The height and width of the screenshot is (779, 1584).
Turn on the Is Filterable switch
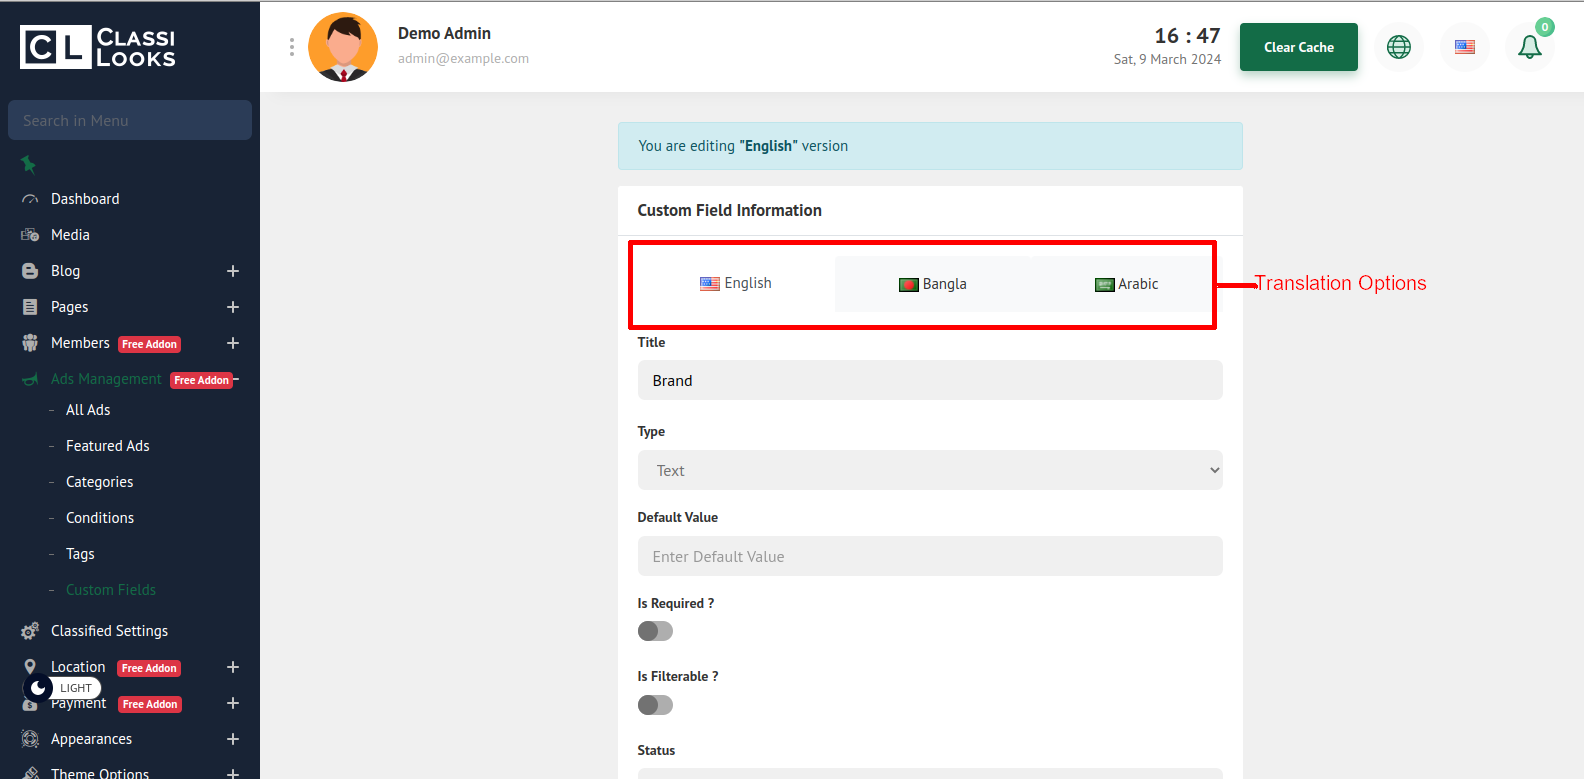(655, 705)
